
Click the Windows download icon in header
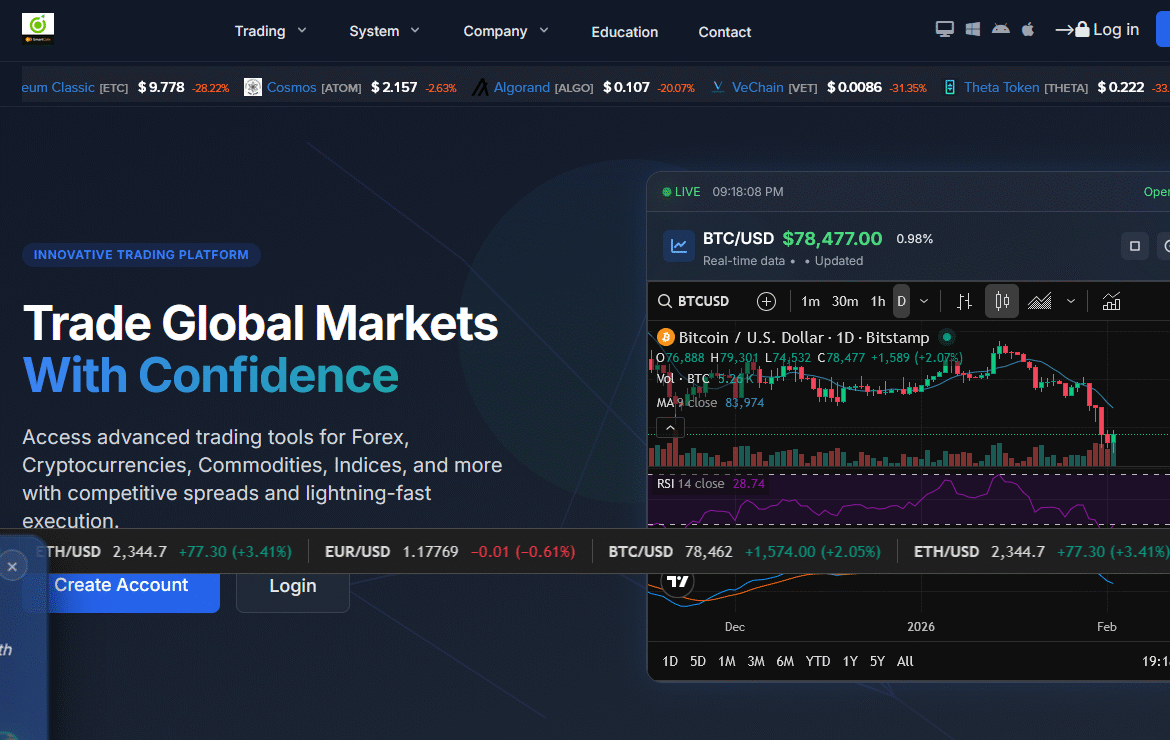click(x=972, y=30)
